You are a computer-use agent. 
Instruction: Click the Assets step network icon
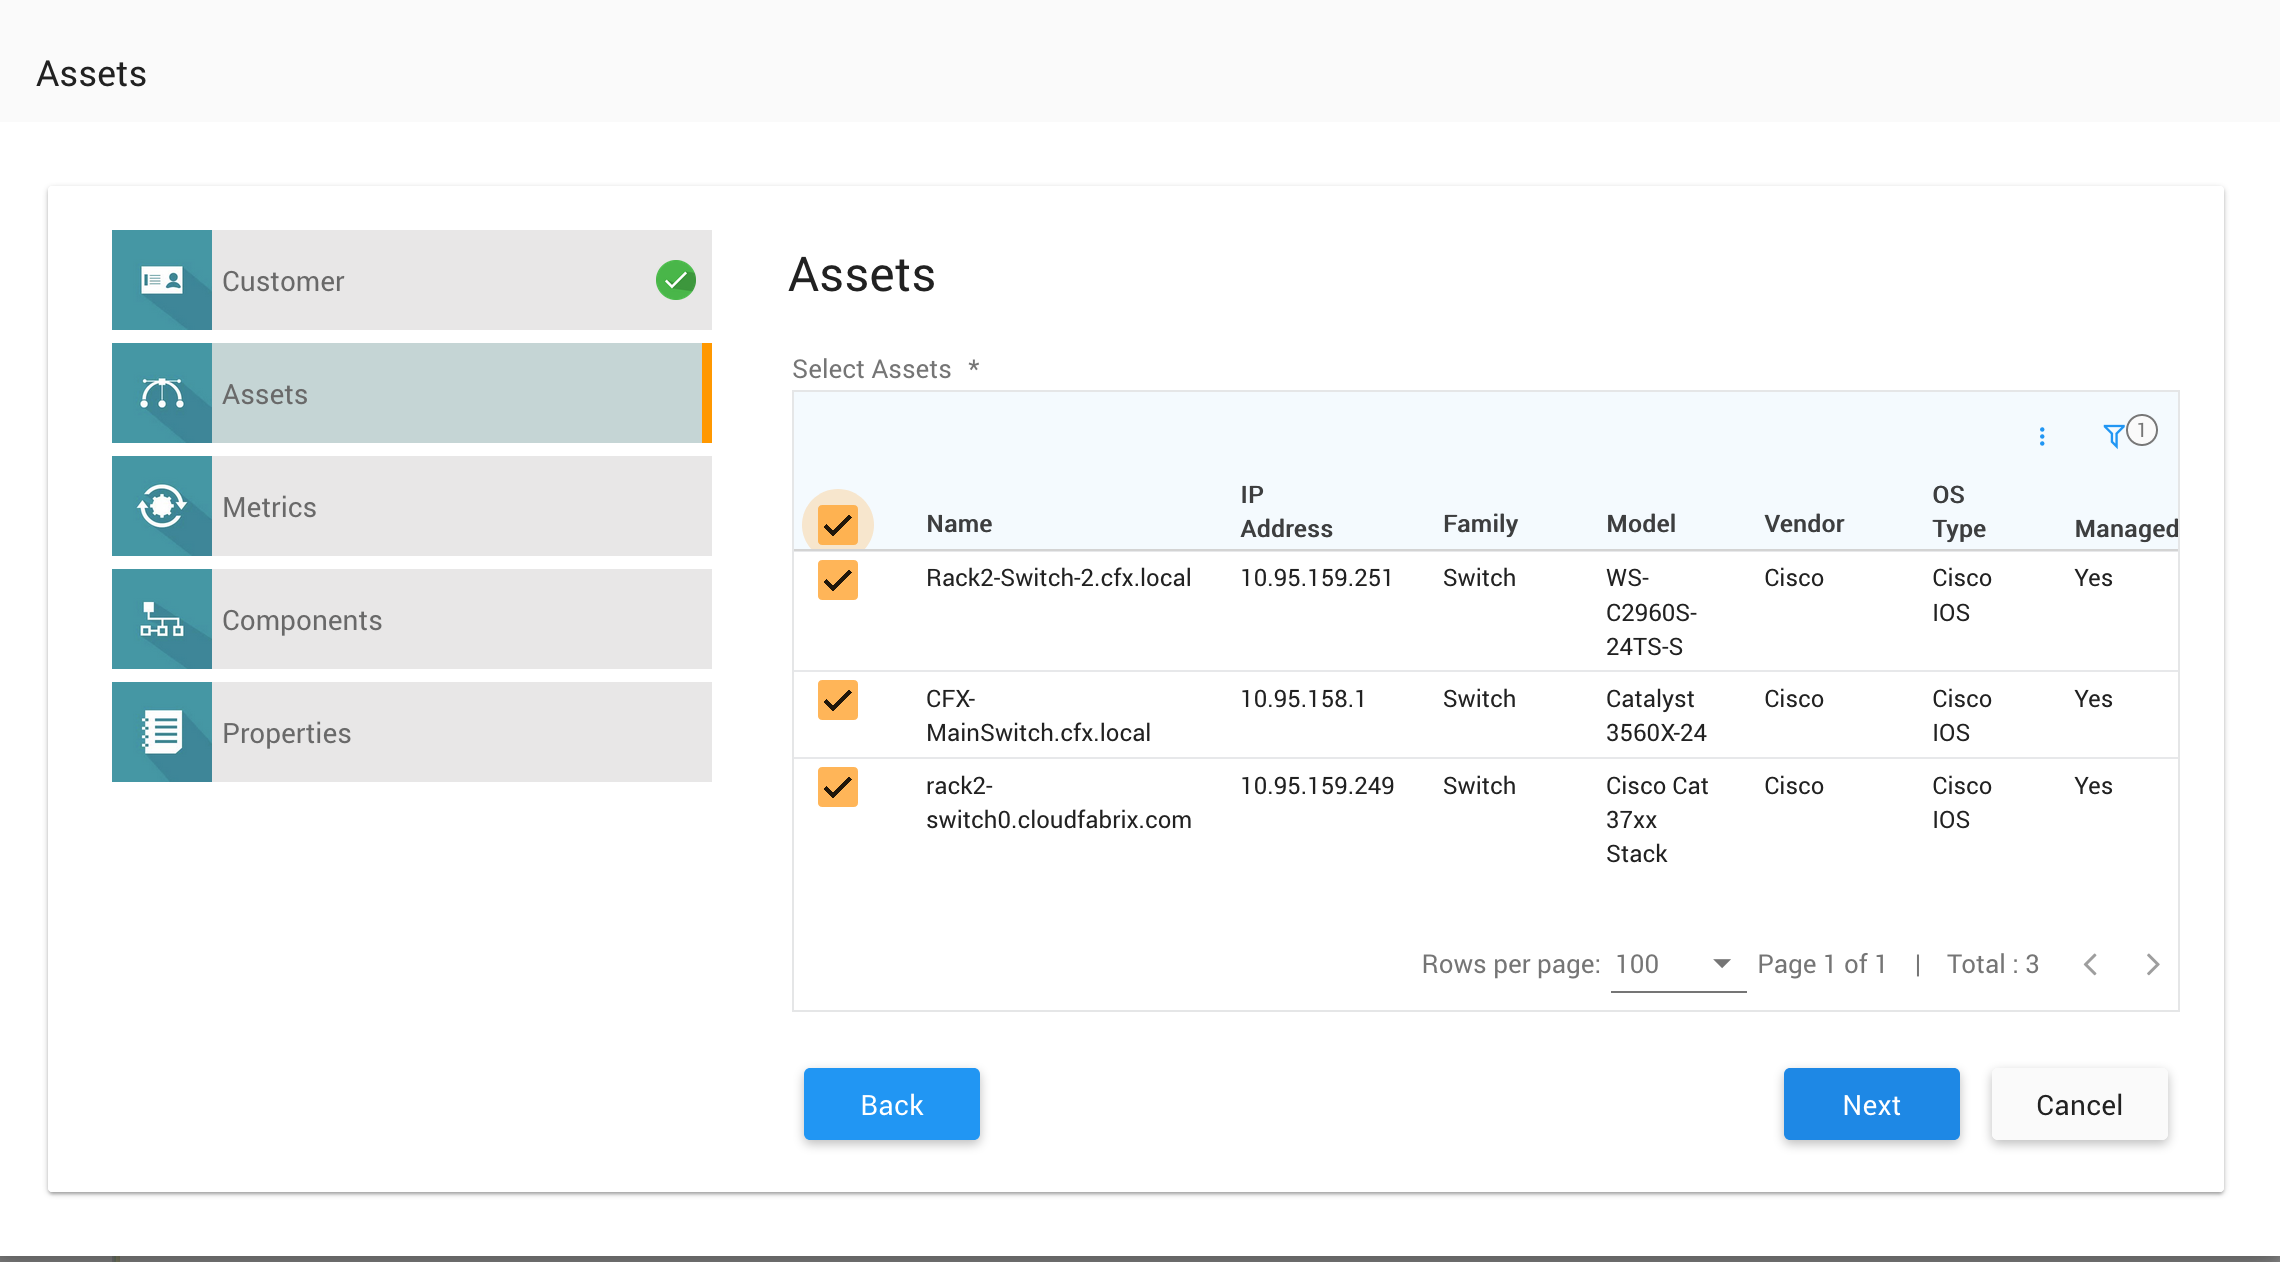tap(162, 393)
